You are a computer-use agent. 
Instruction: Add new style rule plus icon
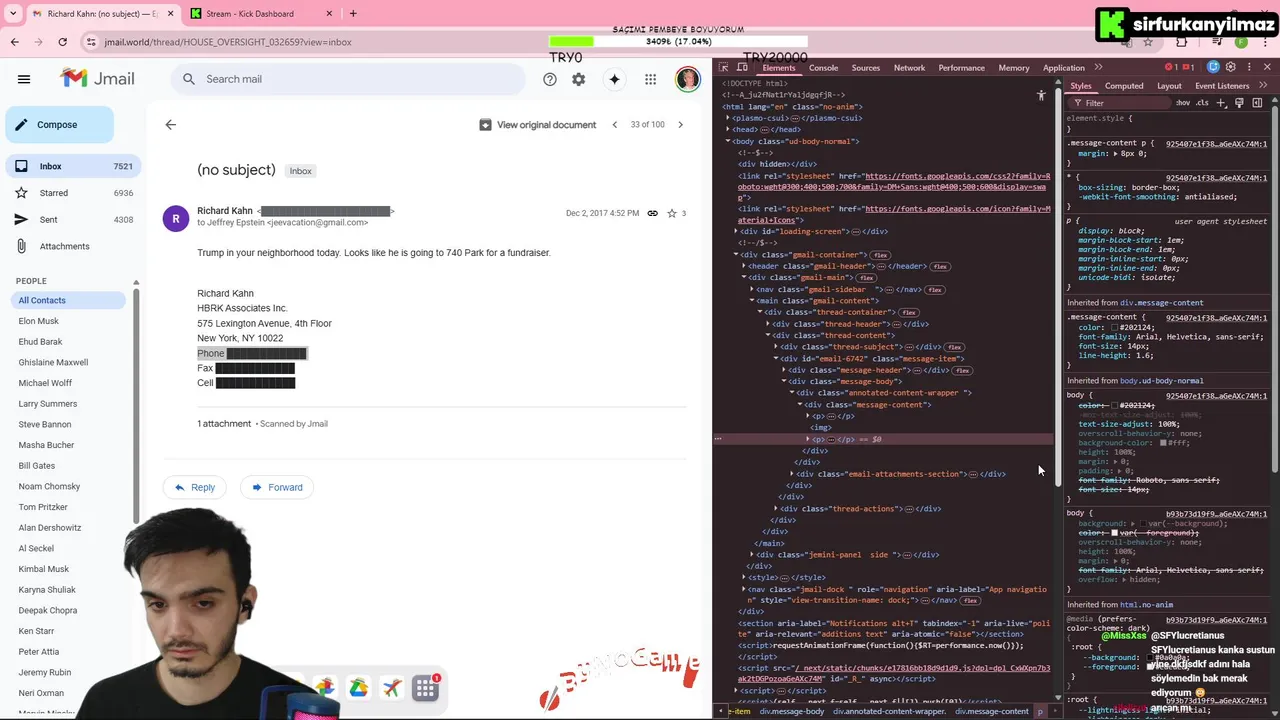1221,103
